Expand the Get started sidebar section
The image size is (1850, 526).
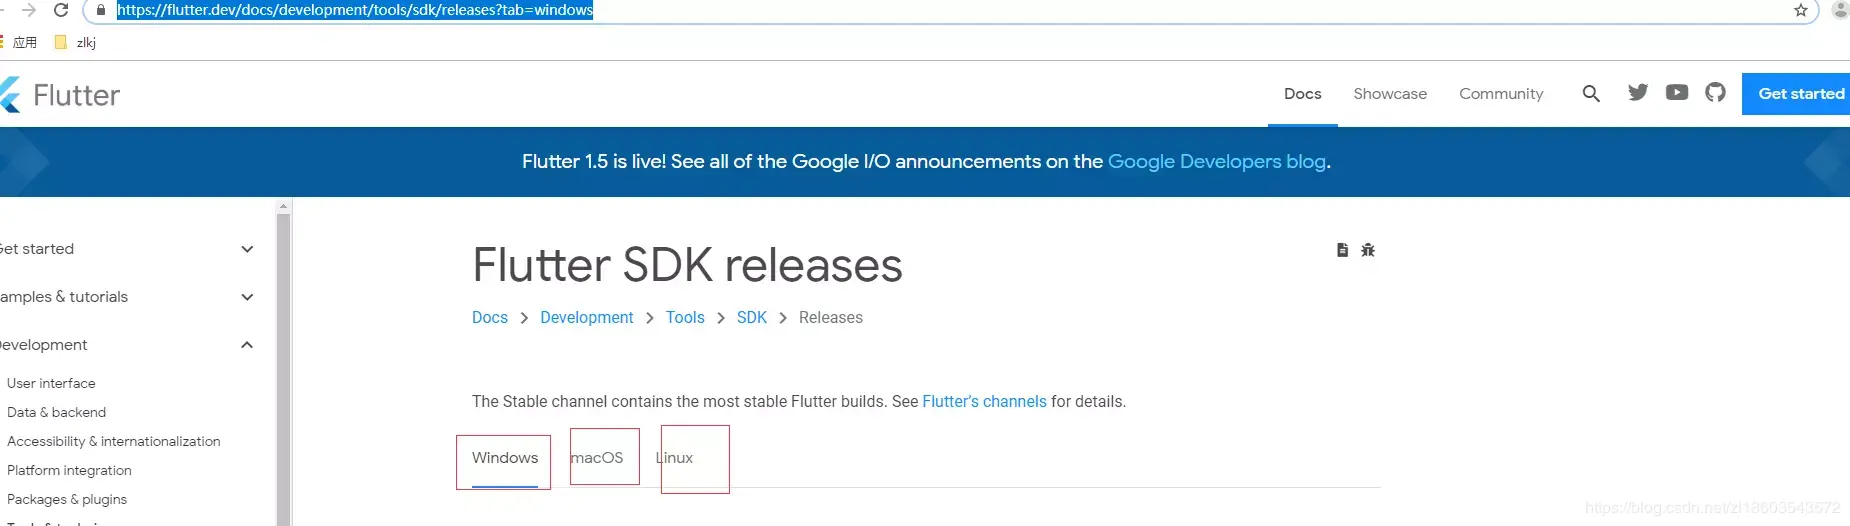(247, 249)
